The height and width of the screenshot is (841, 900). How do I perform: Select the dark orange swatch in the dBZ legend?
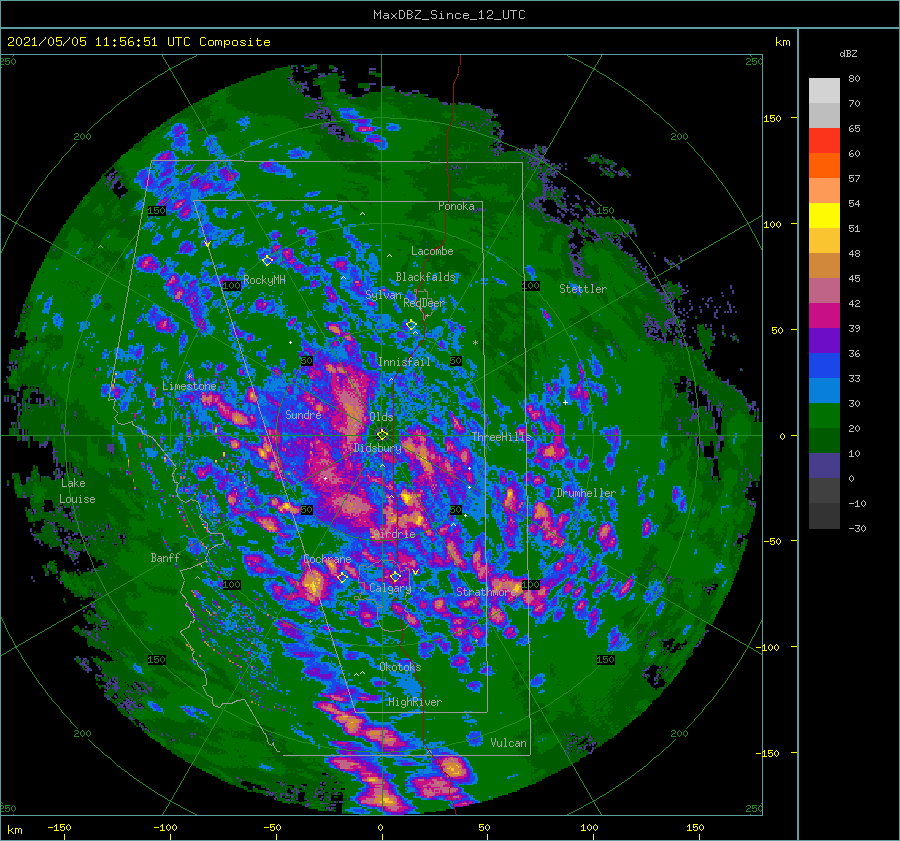(x=824, y=166)
